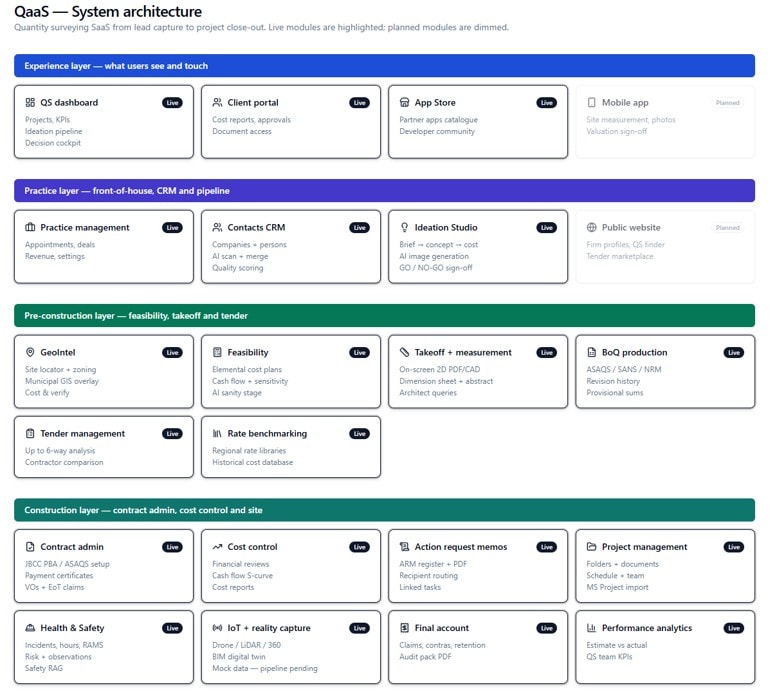This screenshot has height=698, width=777.
Task: Click the Live badge on QS dashboard
Action: 172,103
